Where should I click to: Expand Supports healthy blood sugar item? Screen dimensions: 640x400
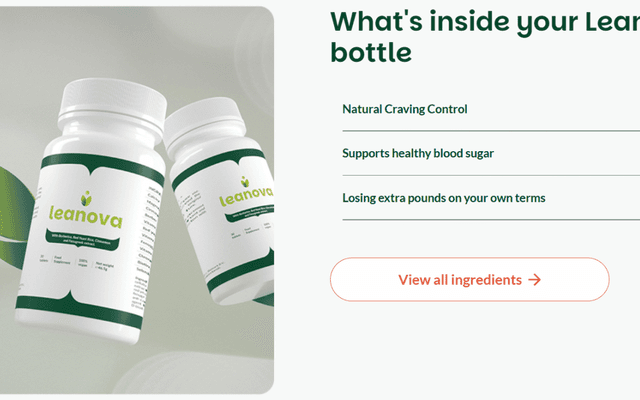[491, 153]
